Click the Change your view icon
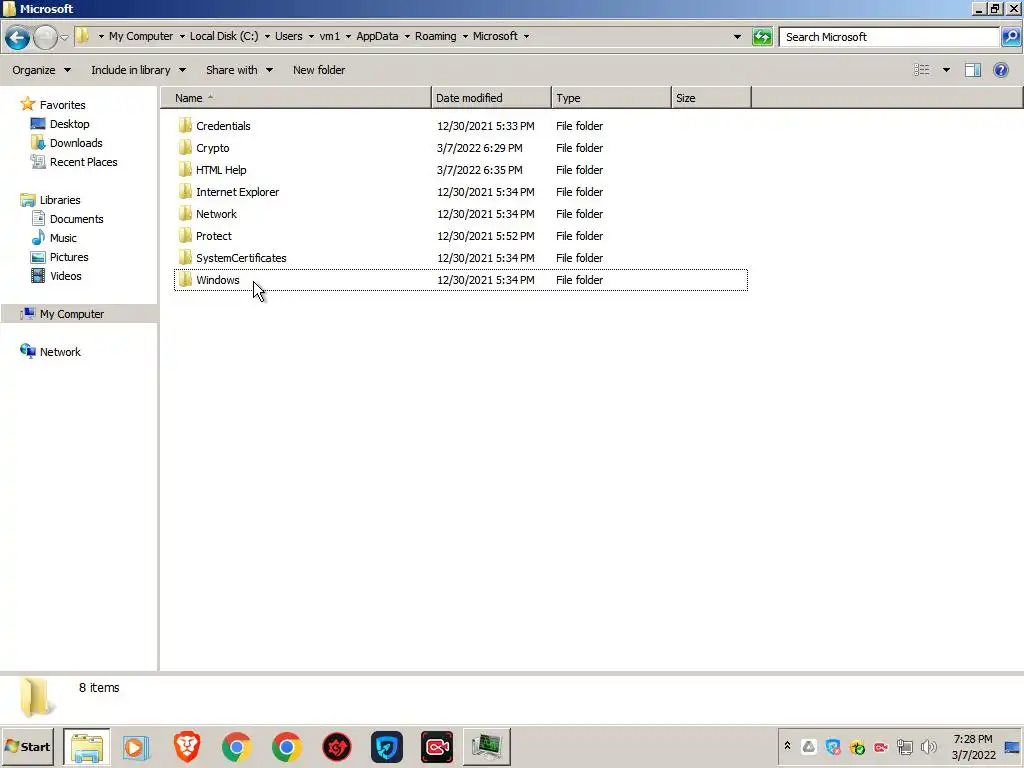1024x768 pixels. coord(921,70)
